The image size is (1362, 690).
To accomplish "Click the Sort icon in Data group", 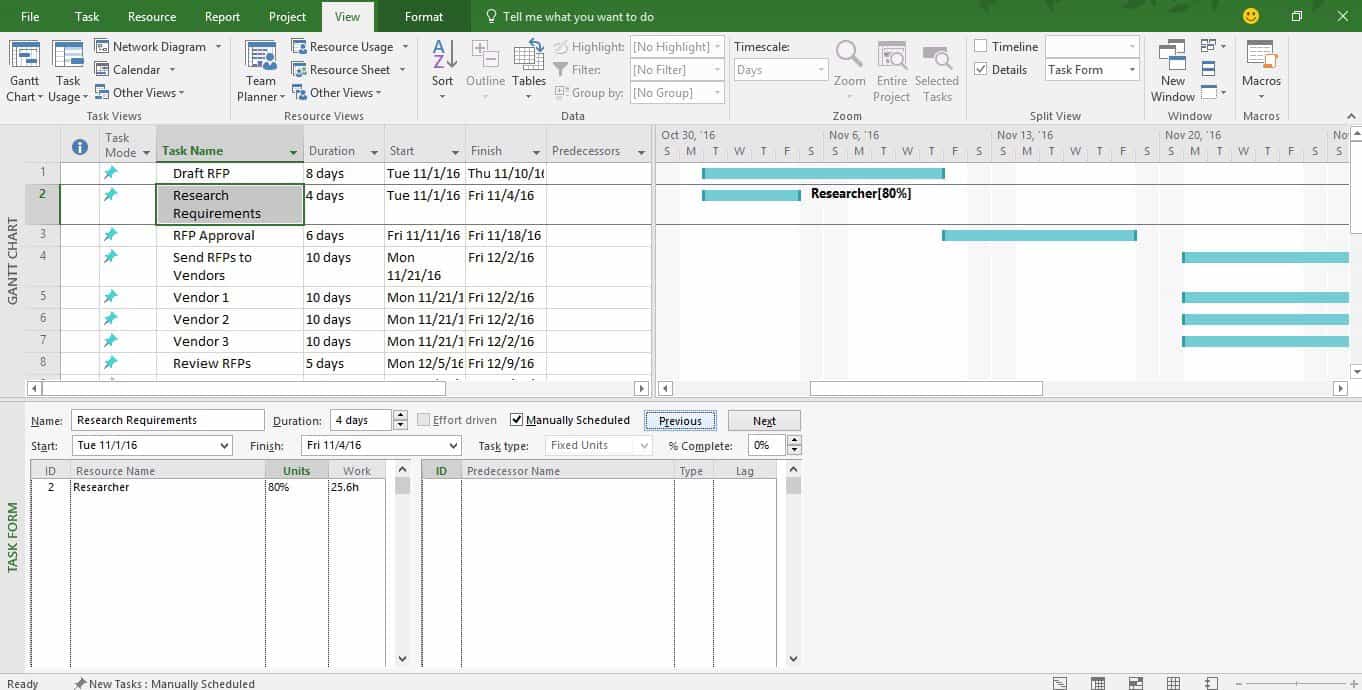I will 443,56.
